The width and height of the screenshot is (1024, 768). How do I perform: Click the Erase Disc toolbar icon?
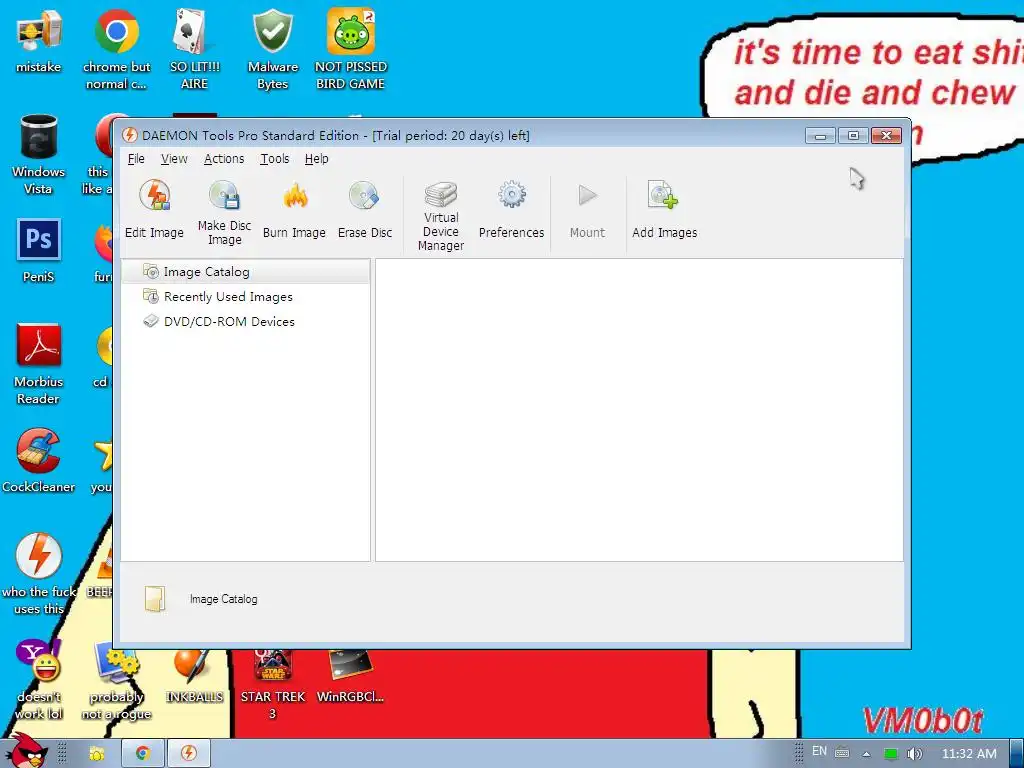click(x=364, y=195)
